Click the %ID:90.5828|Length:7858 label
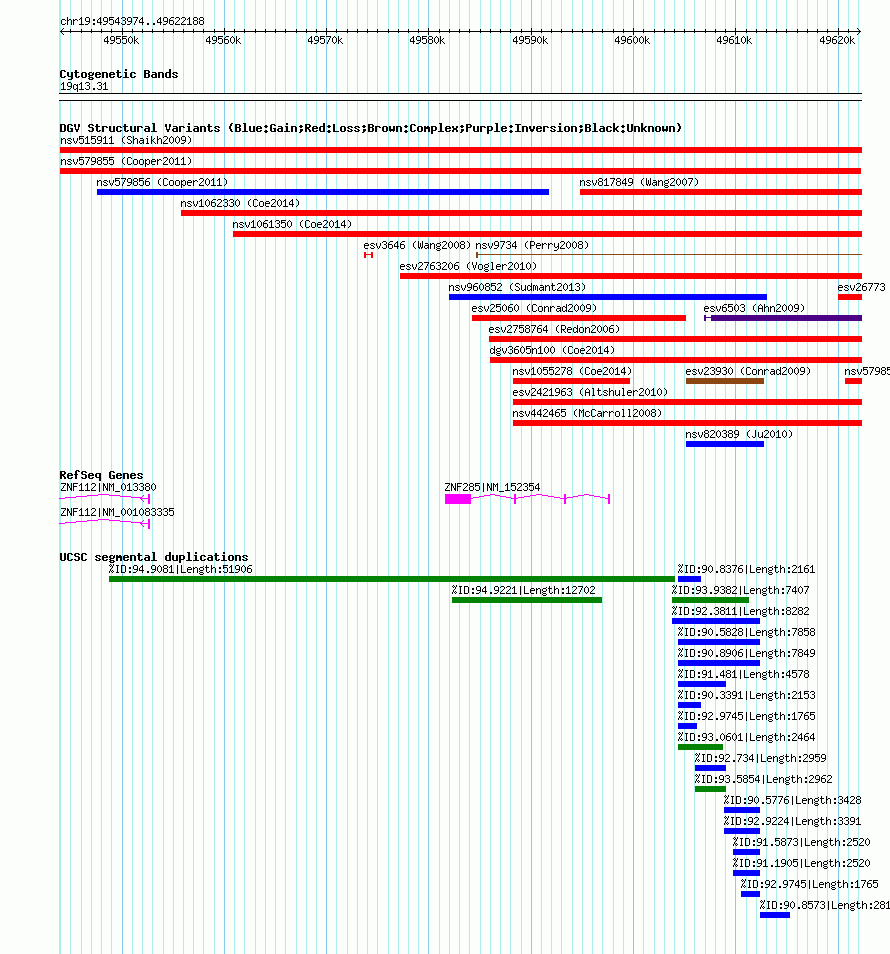The image size is (890, 954). (x=746, y=632)
